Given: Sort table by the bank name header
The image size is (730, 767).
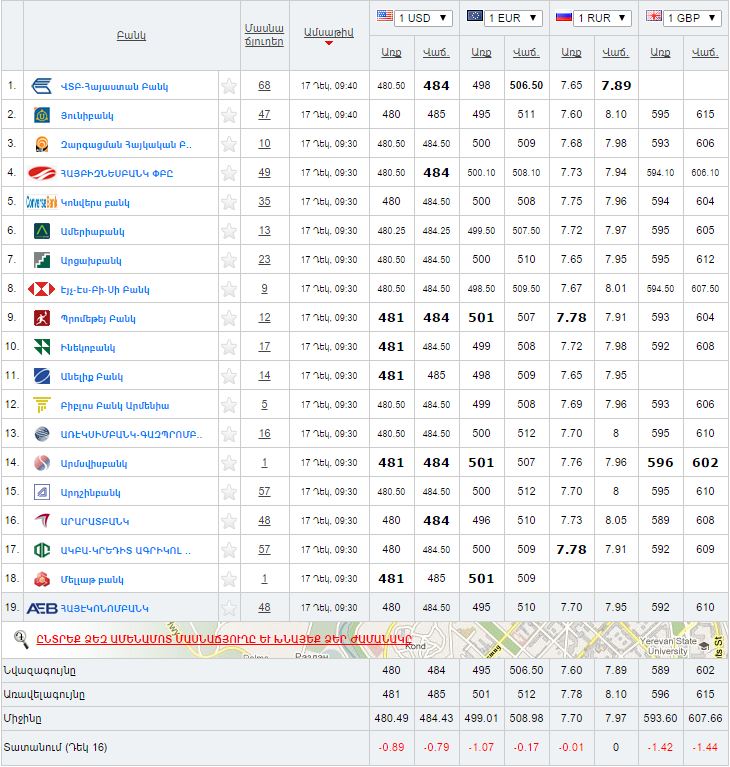Looking at the screenshot, I should [131, 36].
